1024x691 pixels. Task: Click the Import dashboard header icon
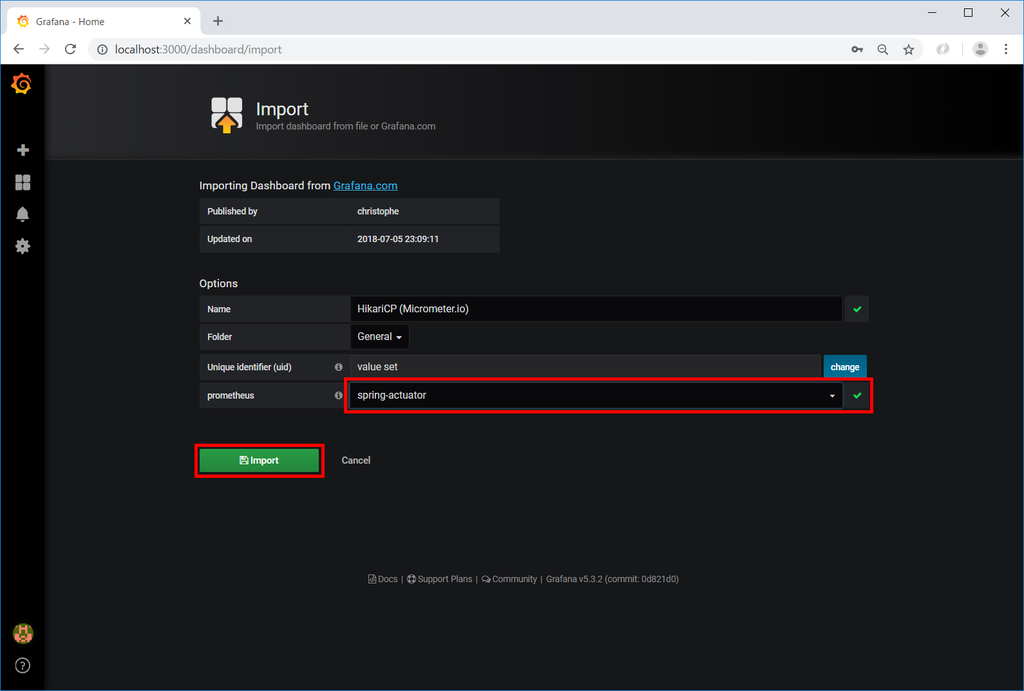pos(227,115)
